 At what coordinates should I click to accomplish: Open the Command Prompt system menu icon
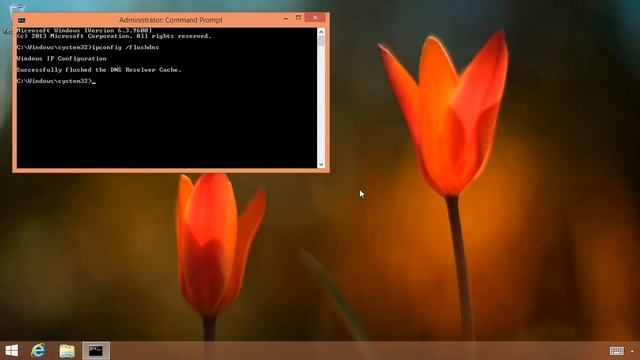pyautogui.click(x=21, y=20)
